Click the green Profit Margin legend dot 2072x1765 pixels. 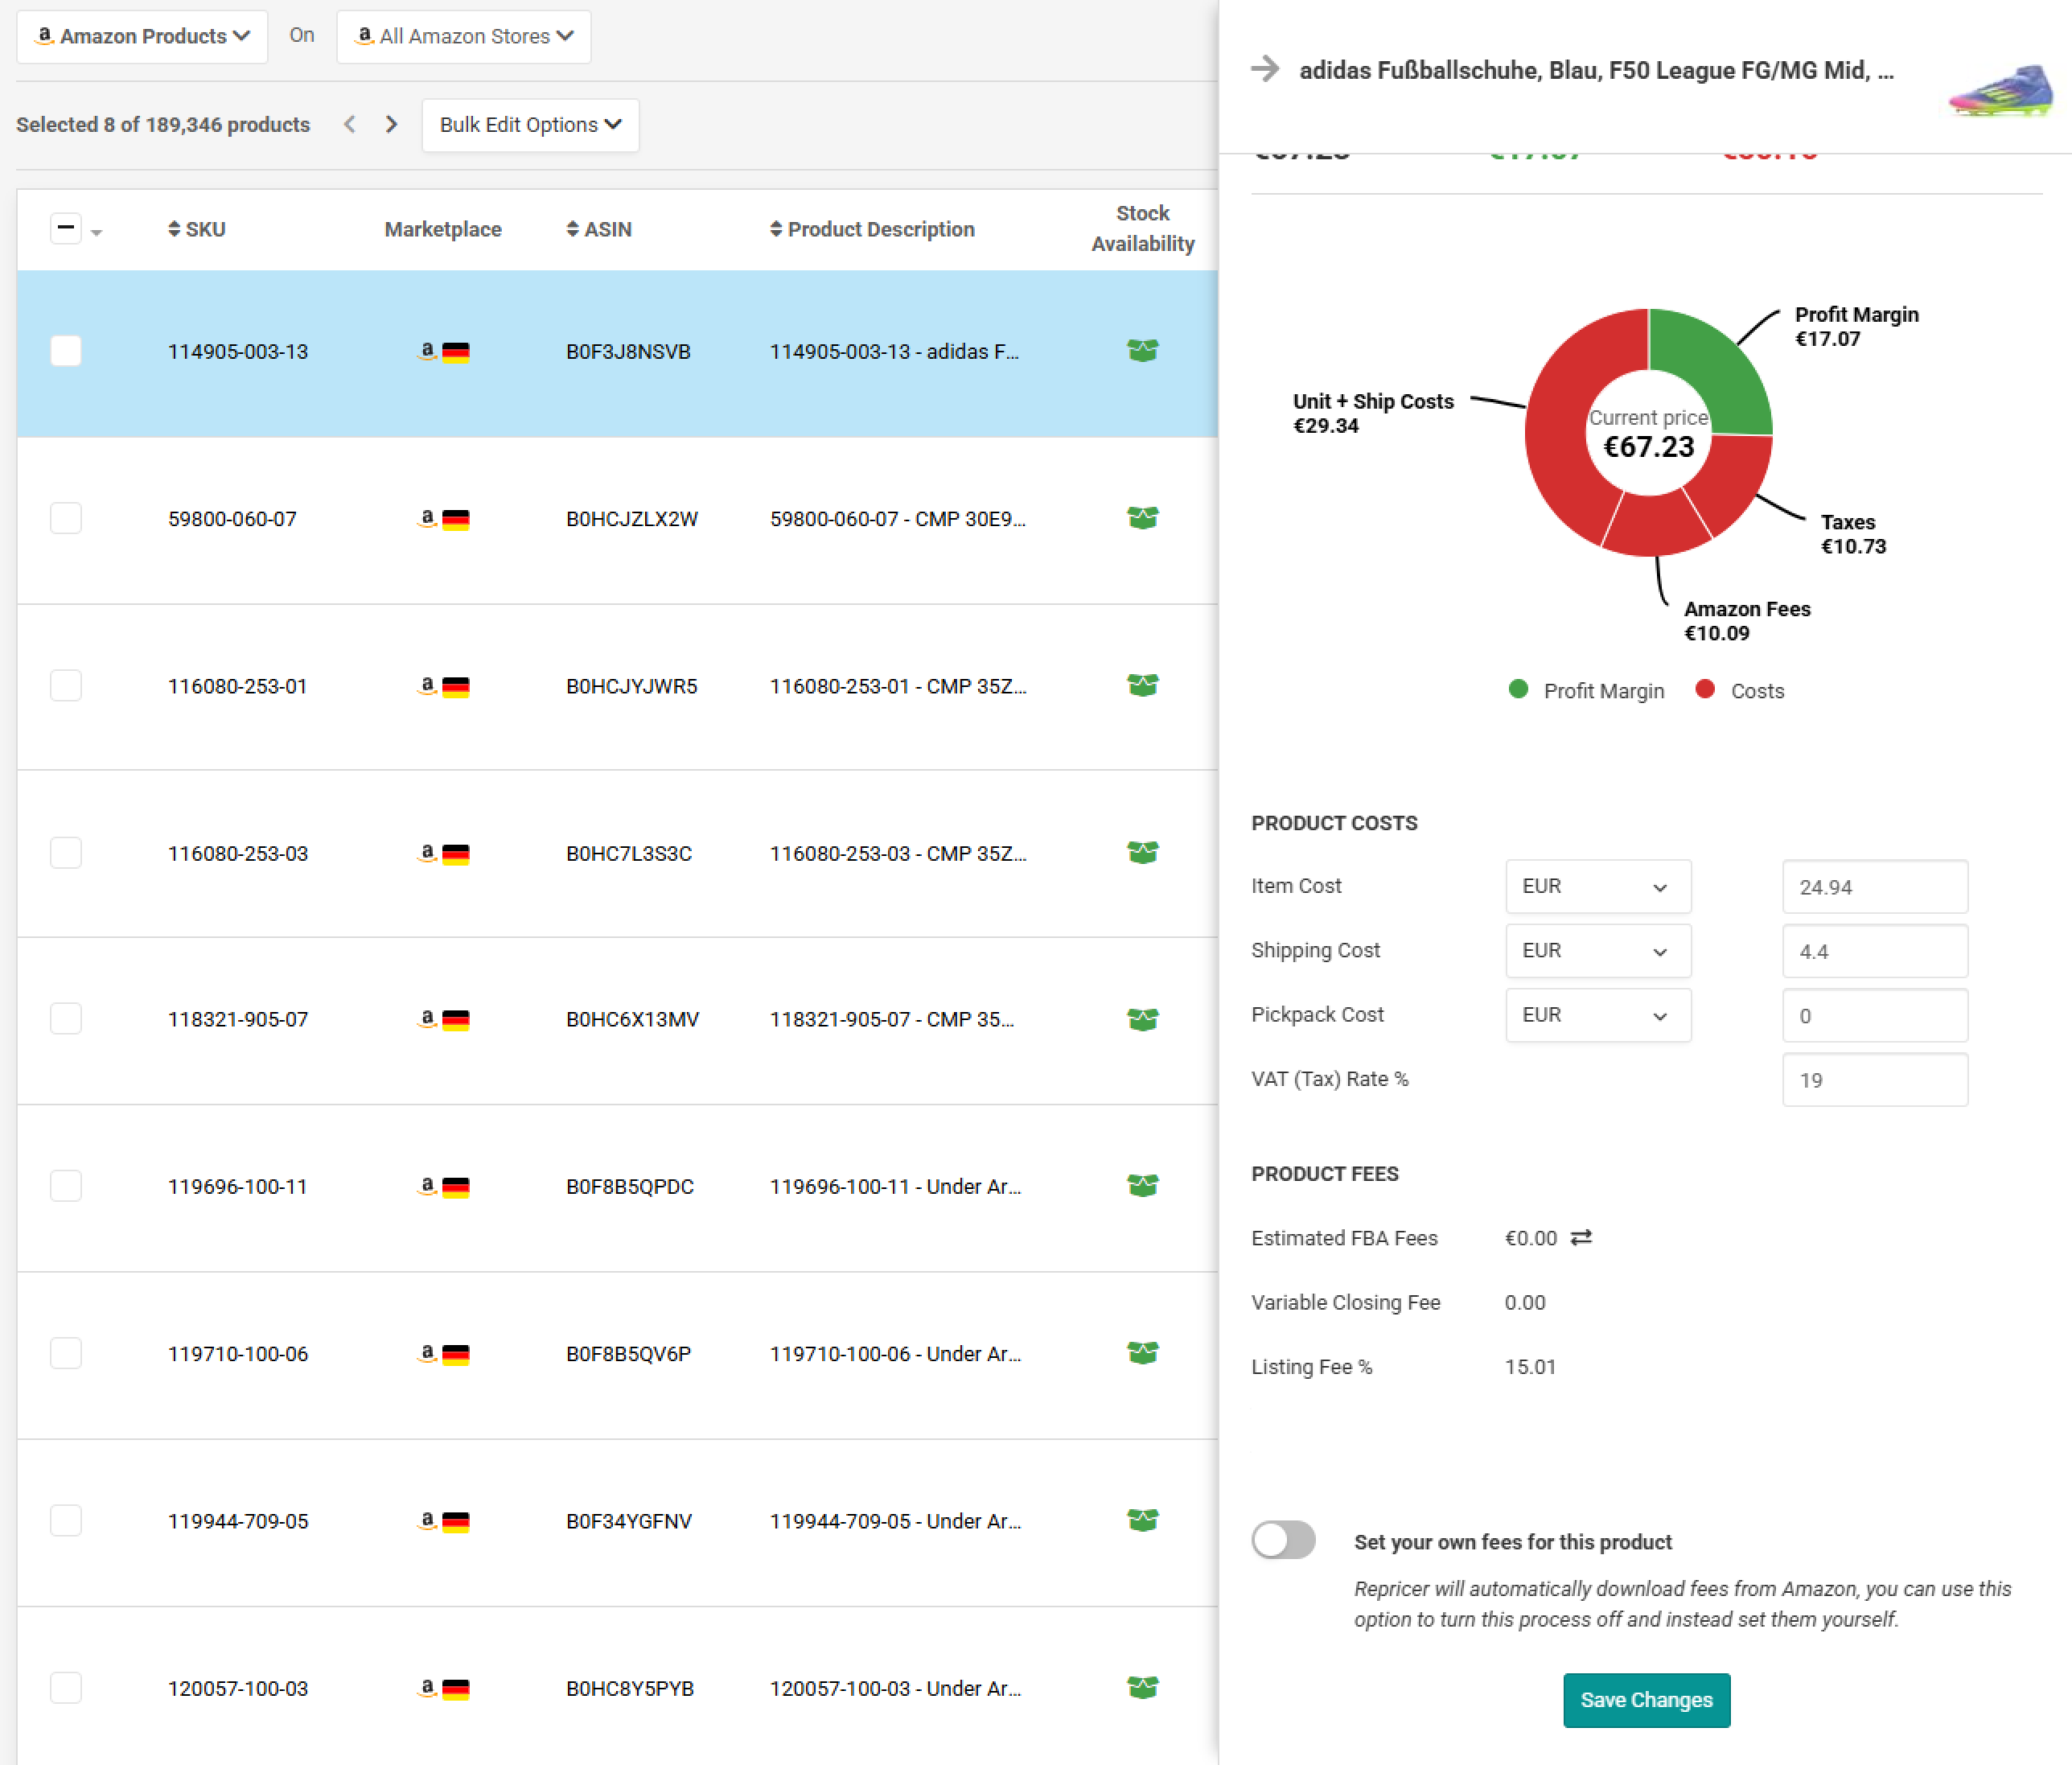coord(1518,689)
